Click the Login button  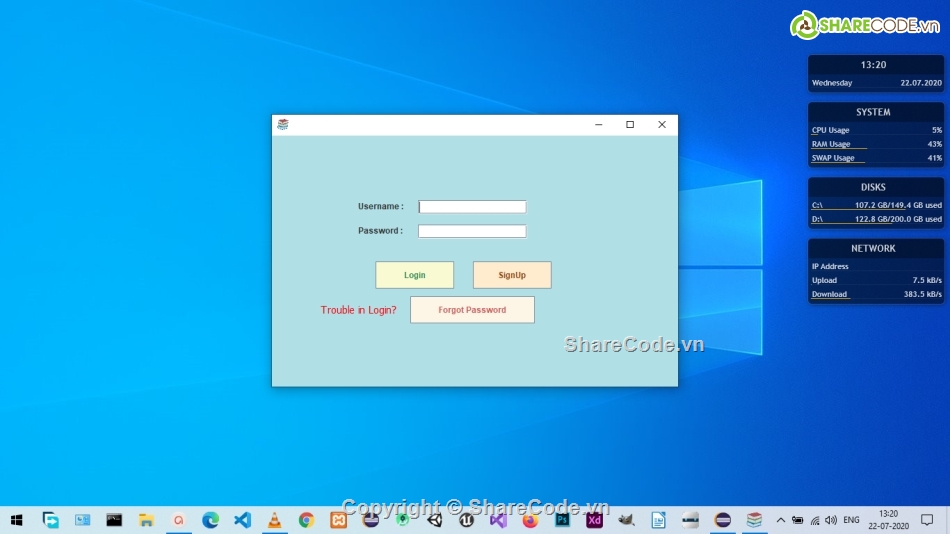click(x=414, y=275)
